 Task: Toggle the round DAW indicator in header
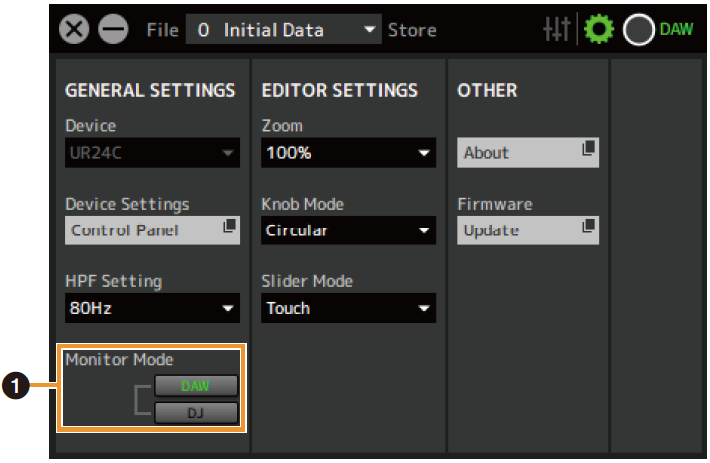pos(638,30)
